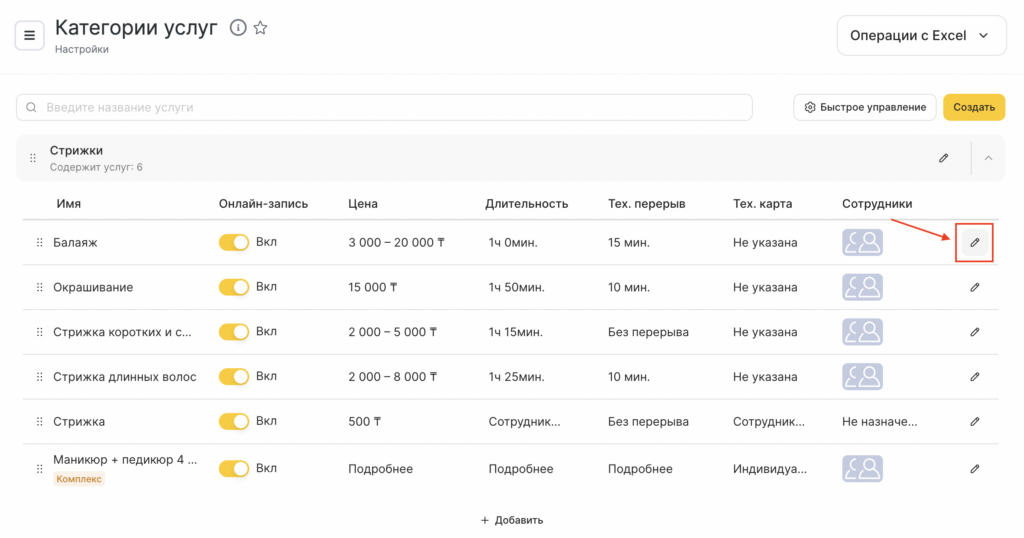Image resolution: width=1024 pixels, height=538 pixels.
Task: Click drag handle for Стрижки category
Action: tap(33, 158)
